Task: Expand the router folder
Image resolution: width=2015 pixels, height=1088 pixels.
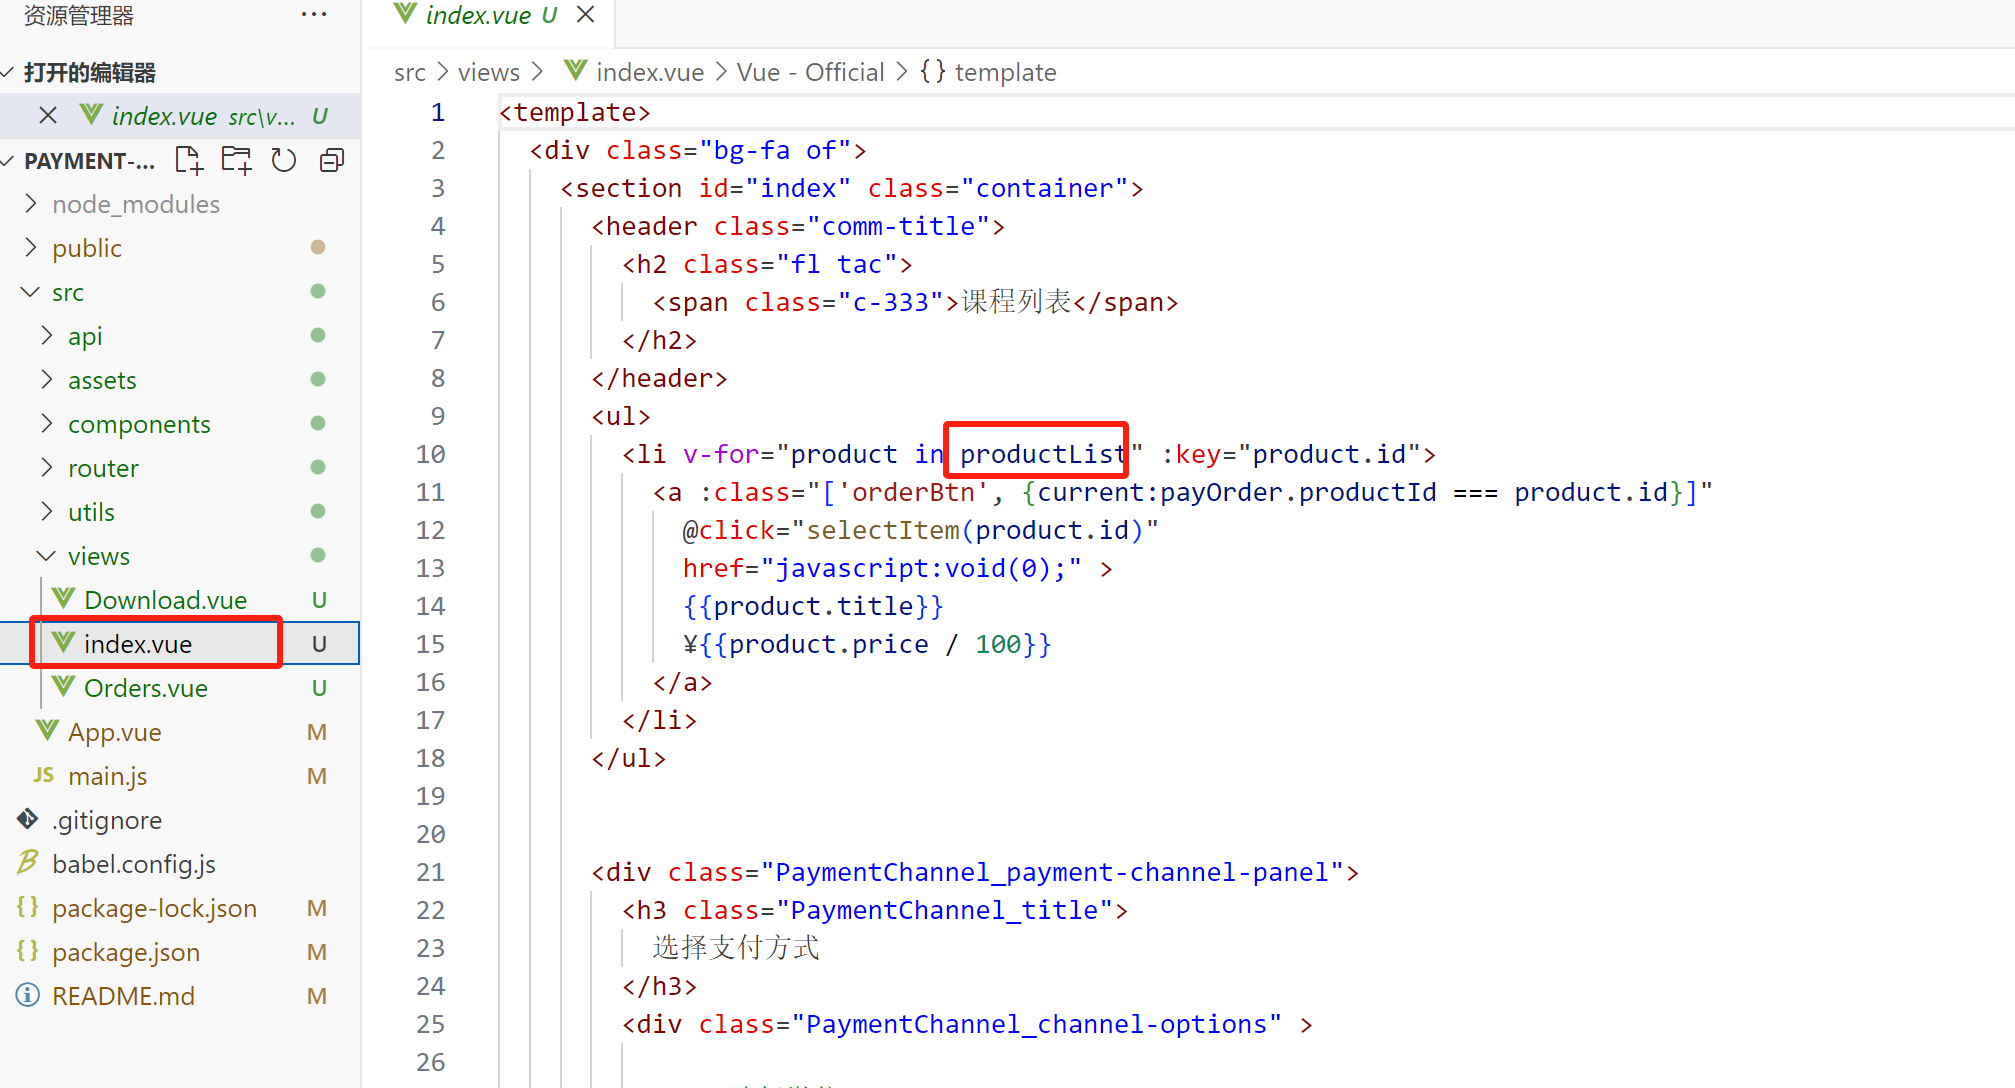Action: [x=103, y=468]
